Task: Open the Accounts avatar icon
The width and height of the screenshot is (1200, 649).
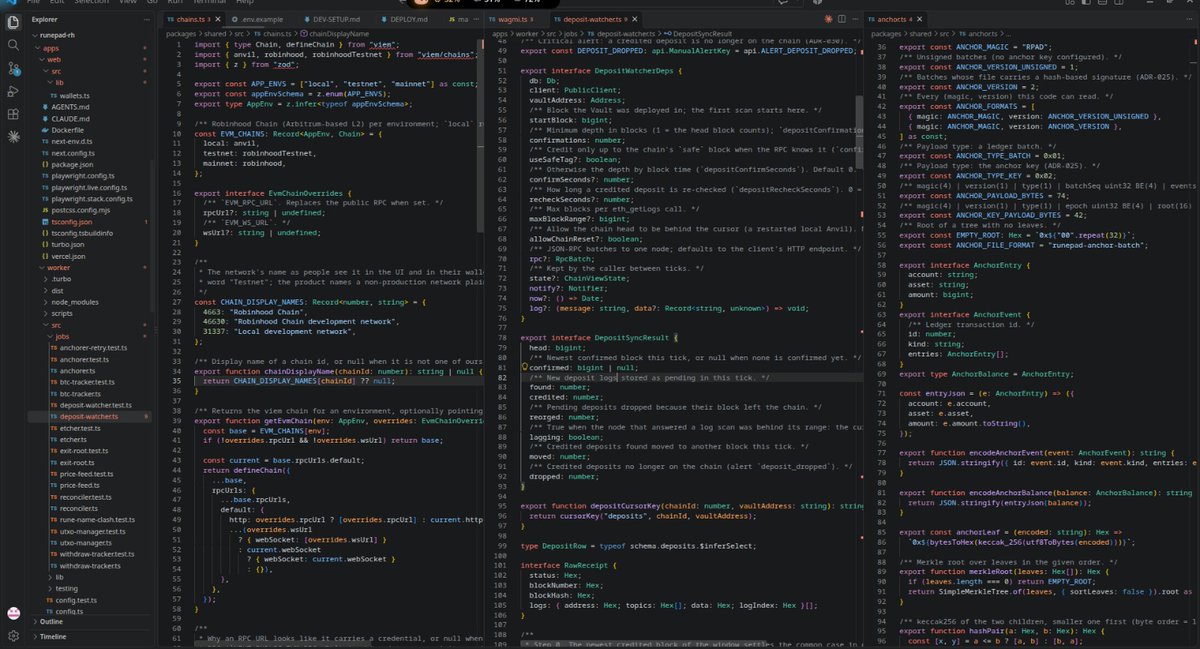Action: pos(13,614)
